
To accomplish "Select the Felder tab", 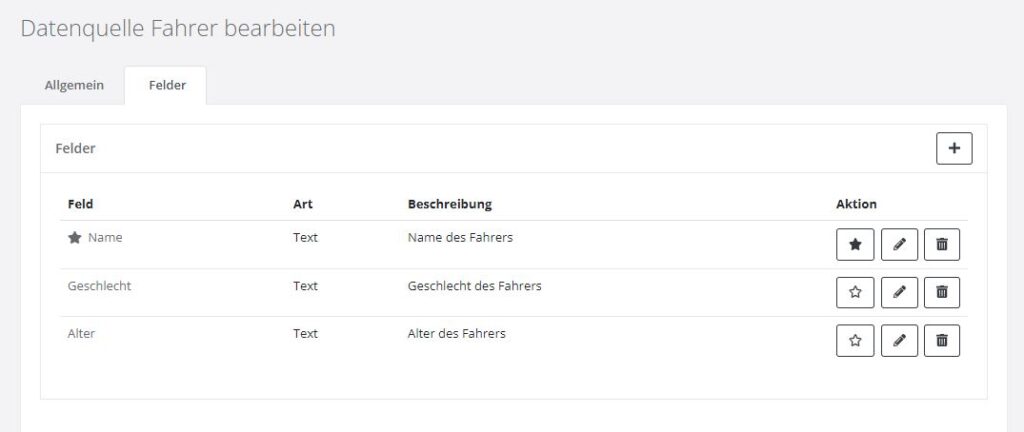I will coord(167,86).
